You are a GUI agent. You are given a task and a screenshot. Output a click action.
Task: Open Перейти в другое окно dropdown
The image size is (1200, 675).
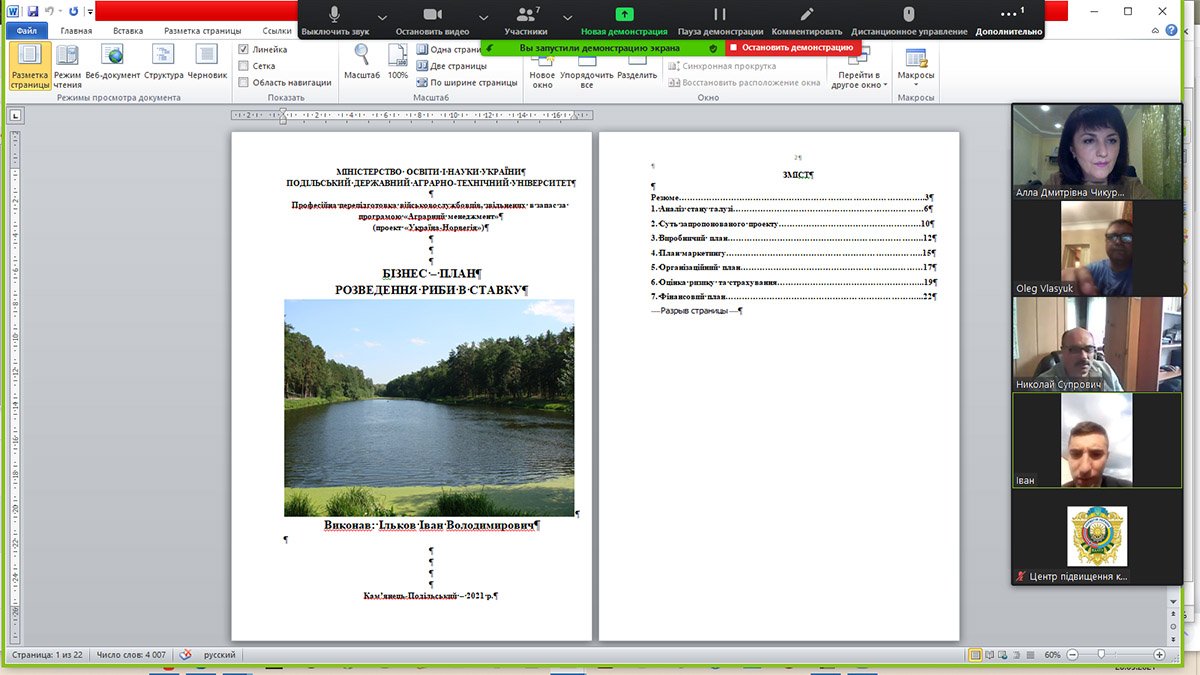[858, 70]
